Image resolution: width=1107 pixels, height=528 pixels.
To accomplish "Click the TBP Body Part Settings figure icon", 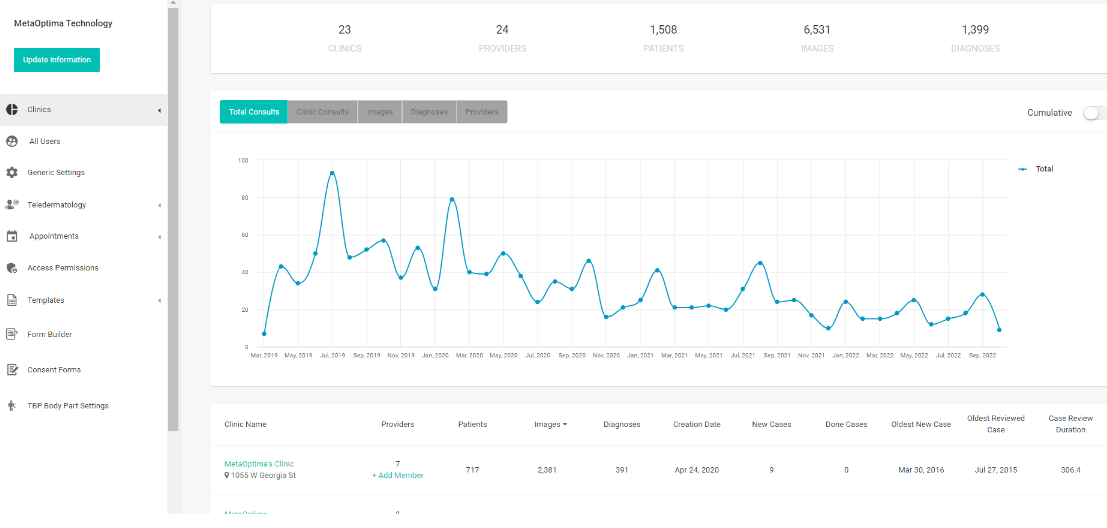I will point(11,406).
